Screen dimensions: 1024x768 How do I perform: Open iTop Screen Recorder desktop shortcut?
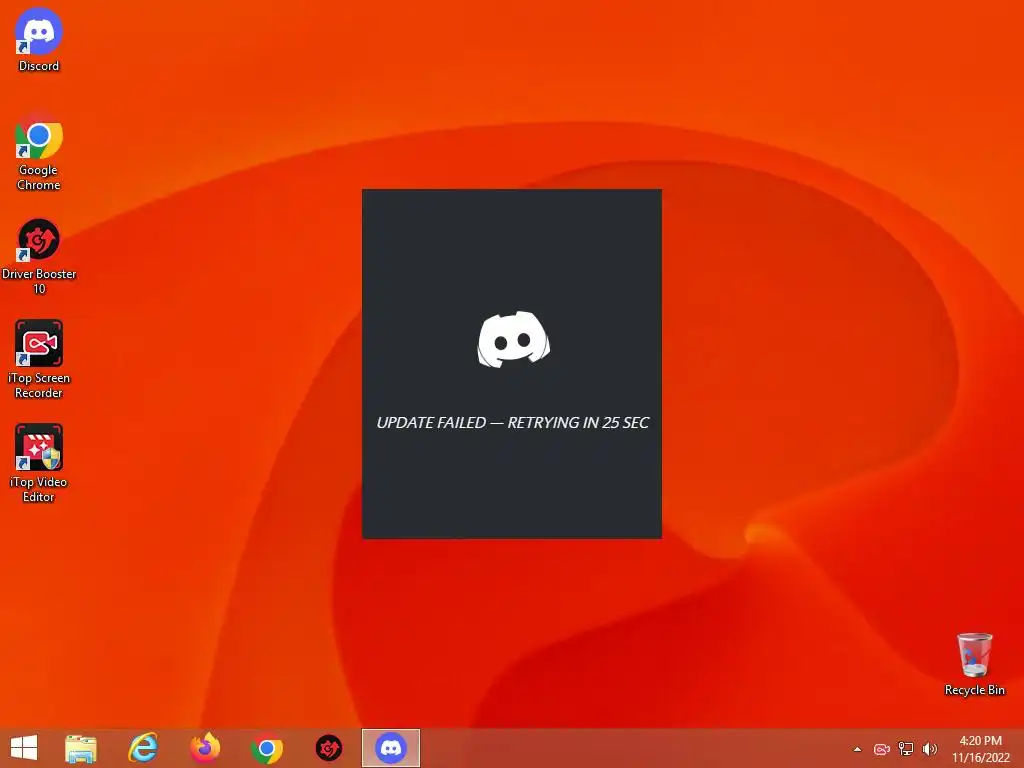39,359
